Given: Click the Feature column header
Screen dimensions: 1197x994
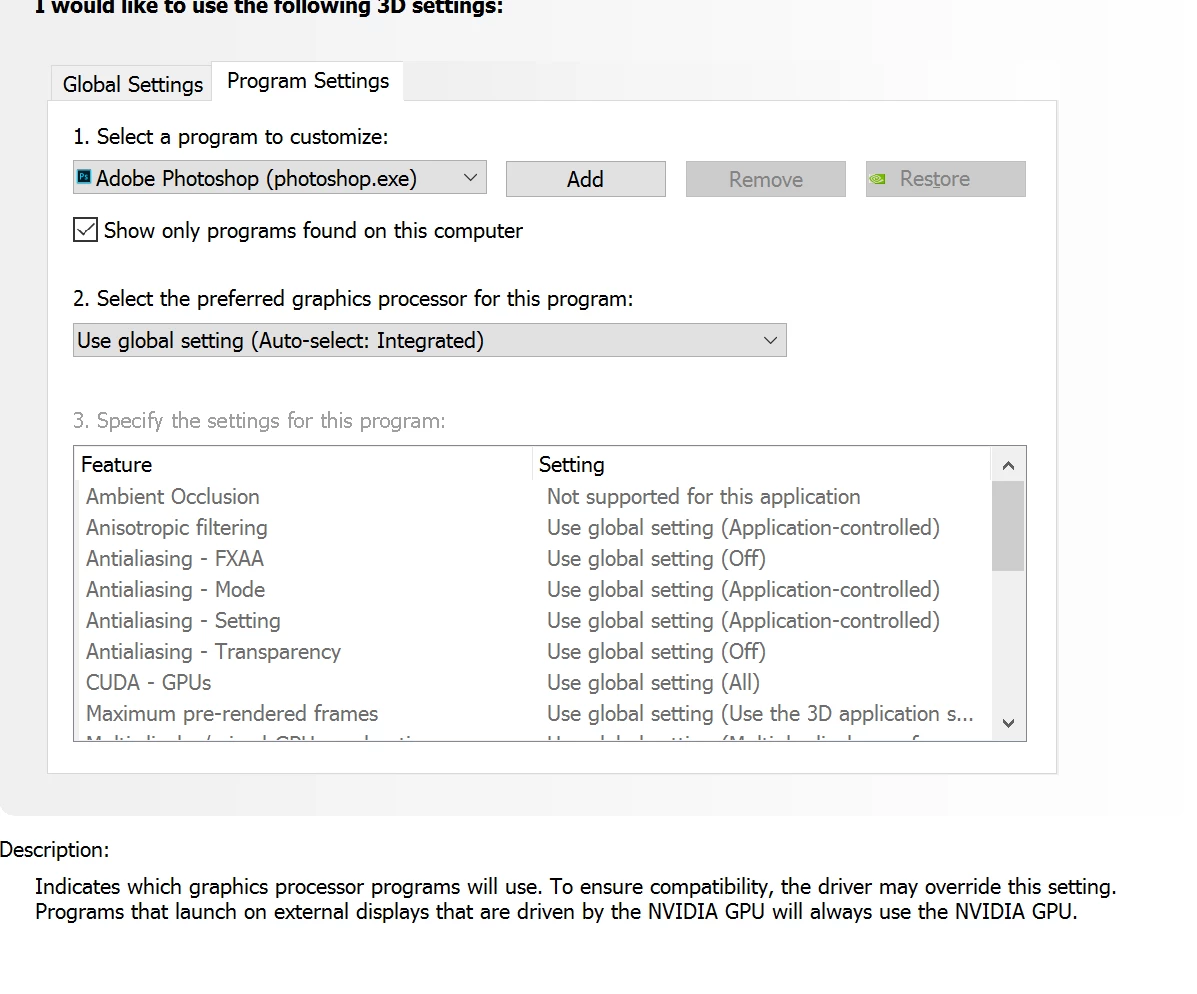Looking at the screenshot, I should pyautogui.click(x=304, y=464).
